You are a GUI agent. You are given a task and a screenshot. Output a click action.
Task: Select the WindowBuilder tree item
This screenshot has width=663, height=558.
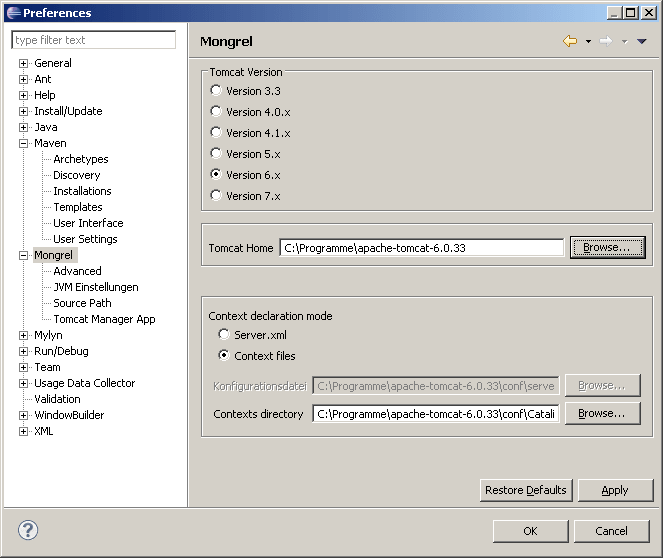point(69,415)
